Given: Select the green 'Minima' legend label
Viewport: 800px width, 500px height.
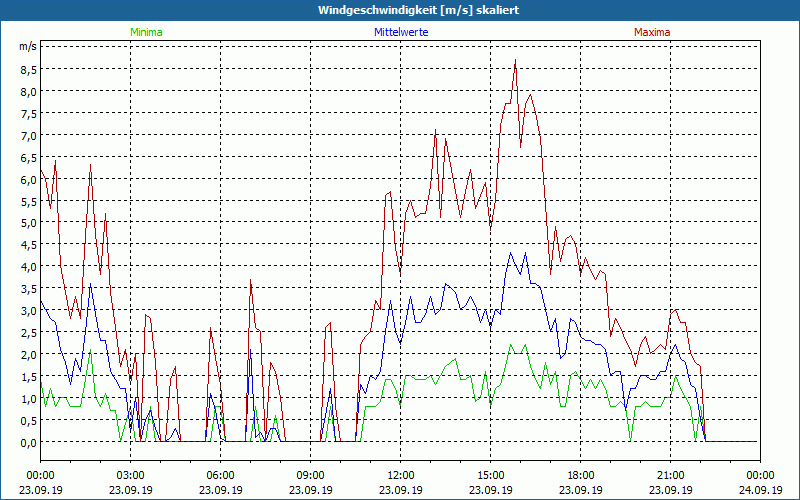Looking at the screenshot, I should tap(146, 32).
